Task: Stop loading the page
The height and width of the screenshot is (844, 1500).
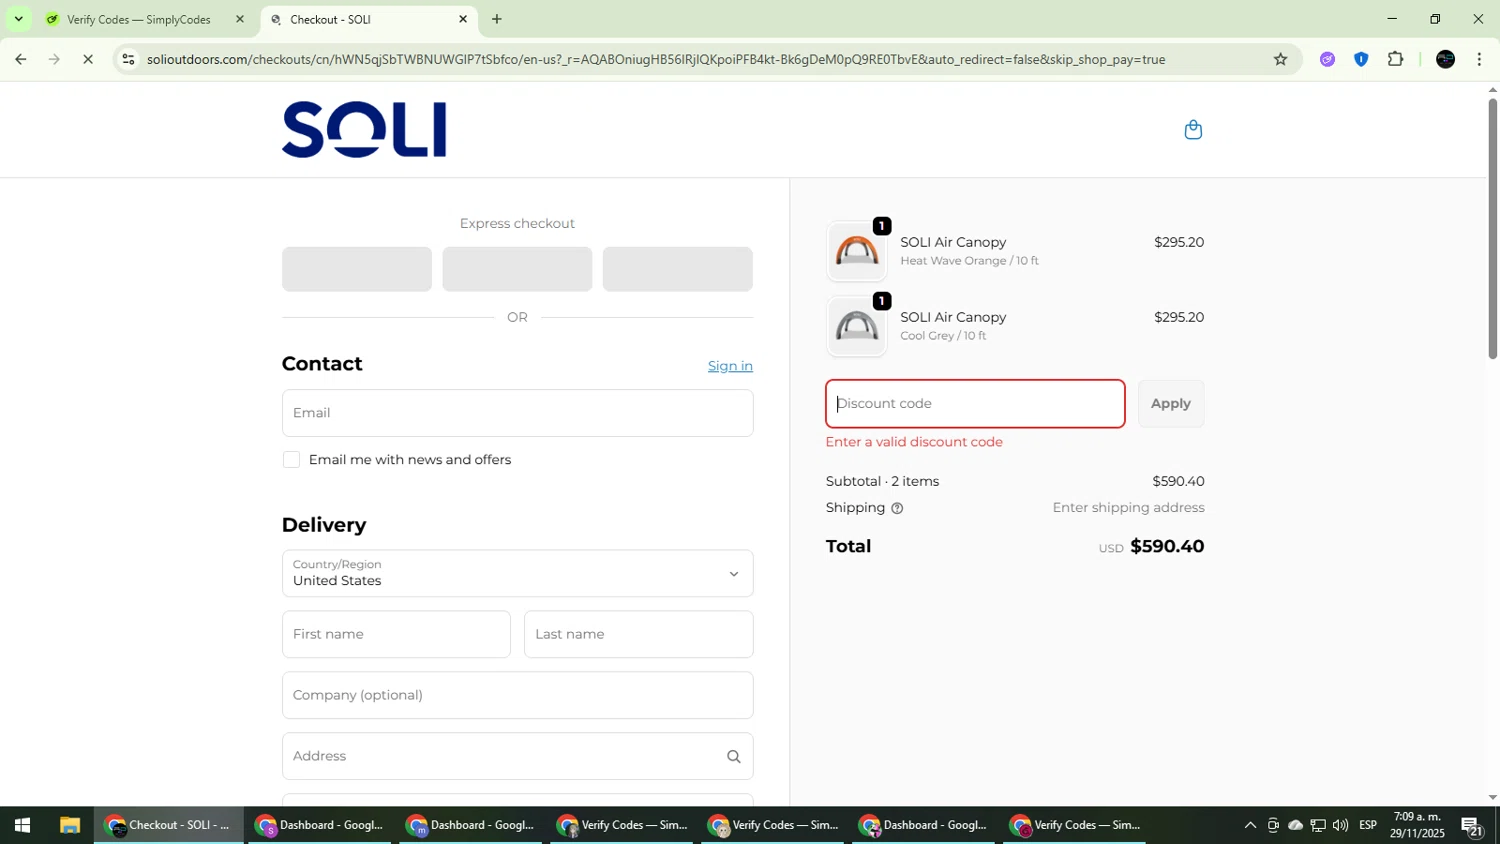Action: (88, 59)
